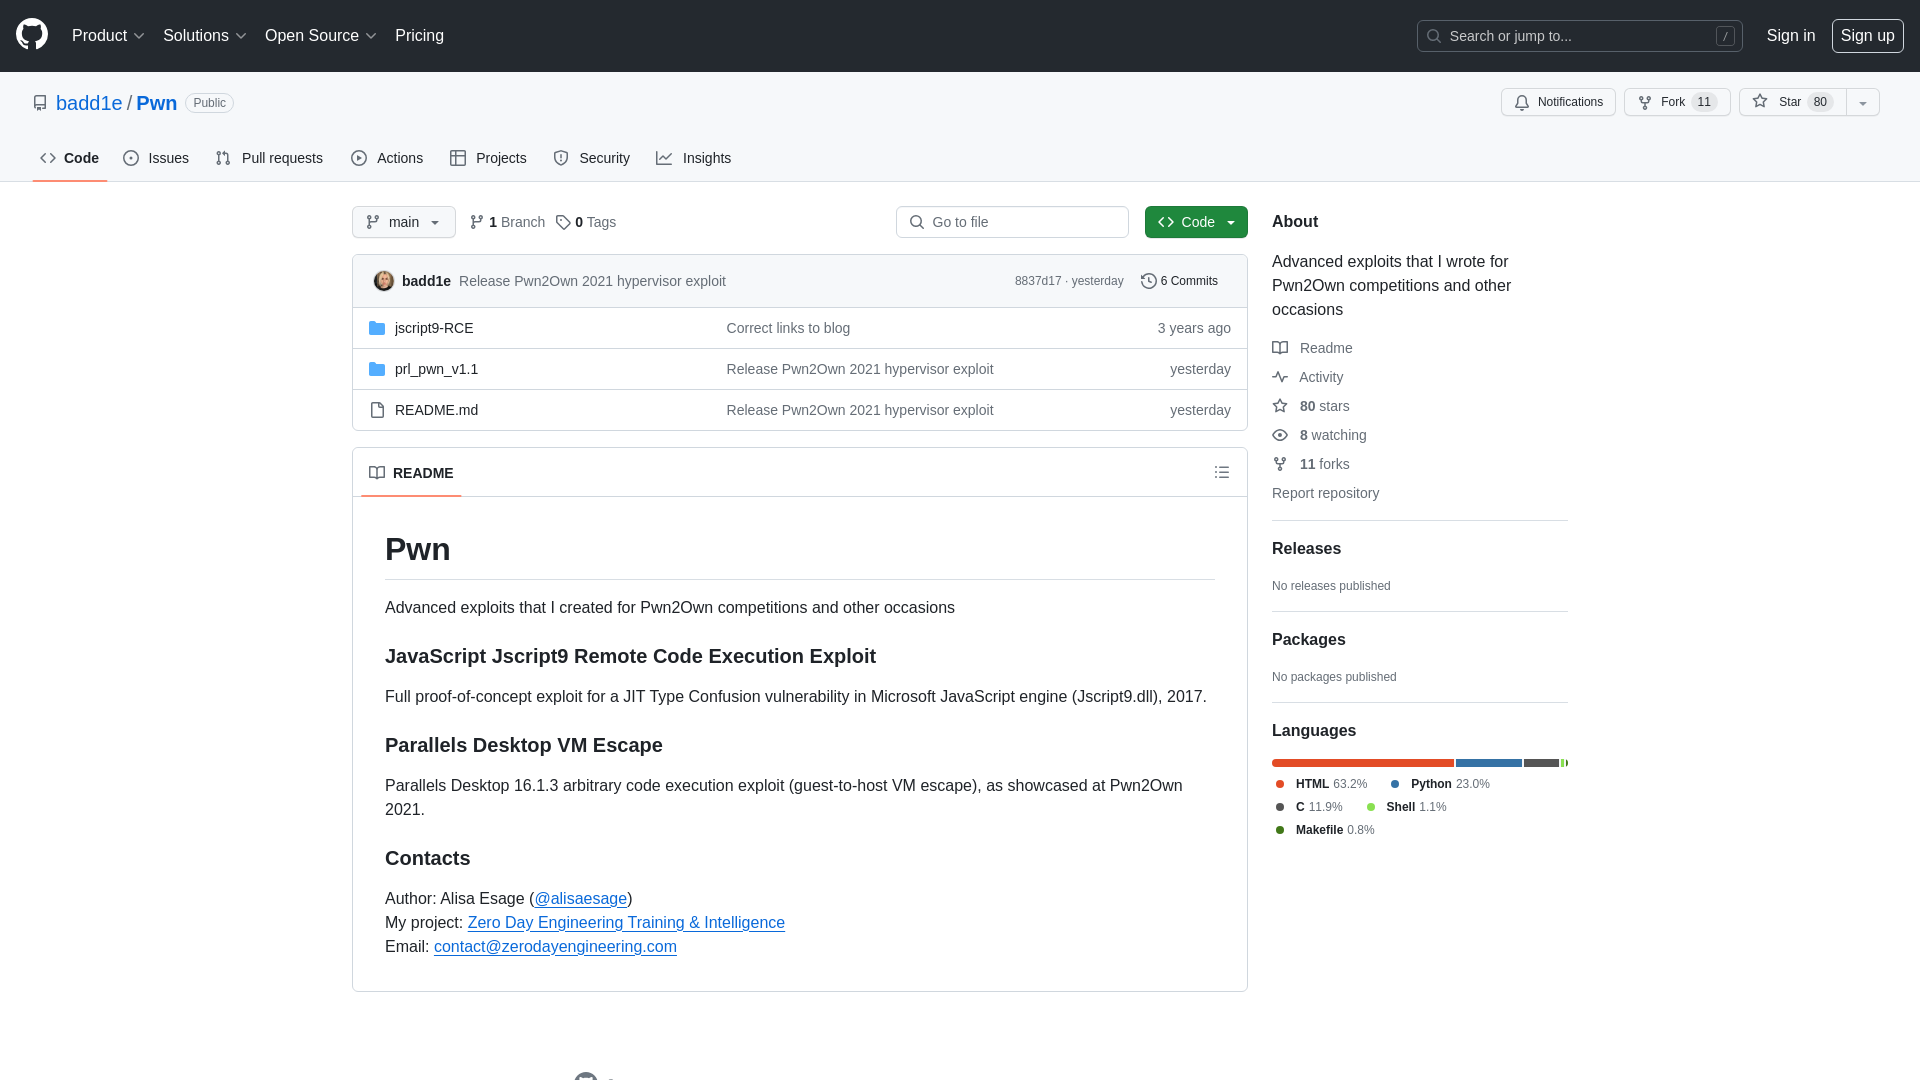Click the Notifications bell icon
The width and height of the screenshot is (1920, 1080).
coord(1522,102)
